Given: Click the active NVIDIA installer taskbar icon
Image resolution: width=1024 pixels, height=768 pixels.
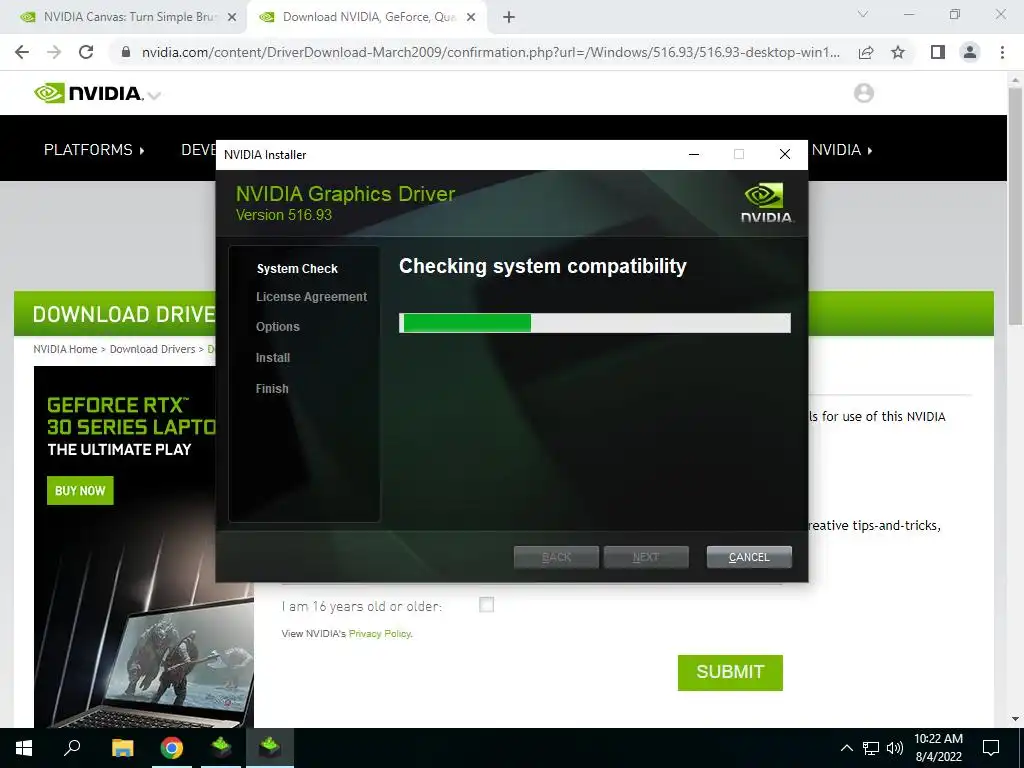Looking at the screenshot, I should point(270,748).
